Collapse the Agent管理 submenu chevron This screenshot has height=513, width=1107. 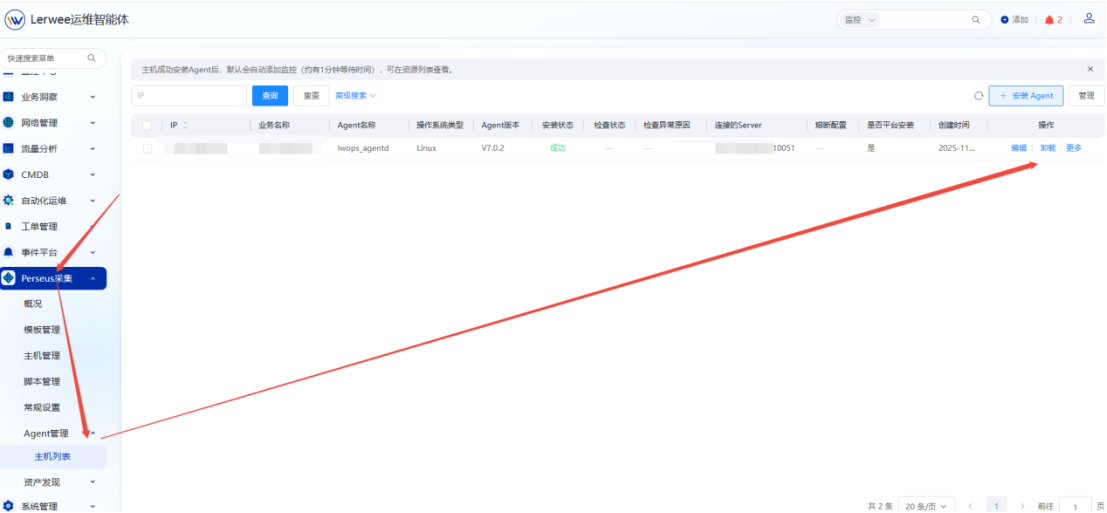coord(92,433)
